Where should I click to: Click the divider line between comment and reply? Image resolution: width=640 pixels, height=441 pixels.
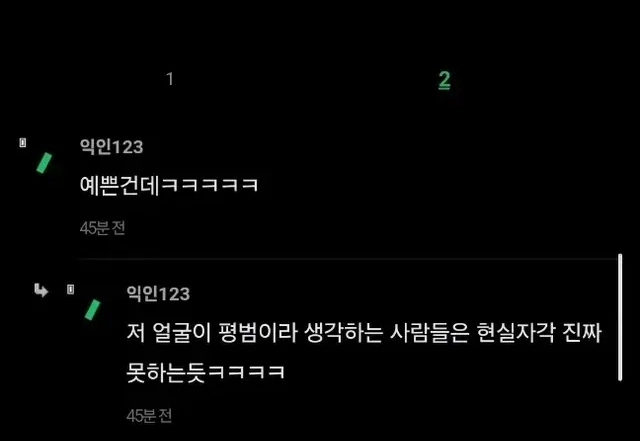[x=347, y=258]
